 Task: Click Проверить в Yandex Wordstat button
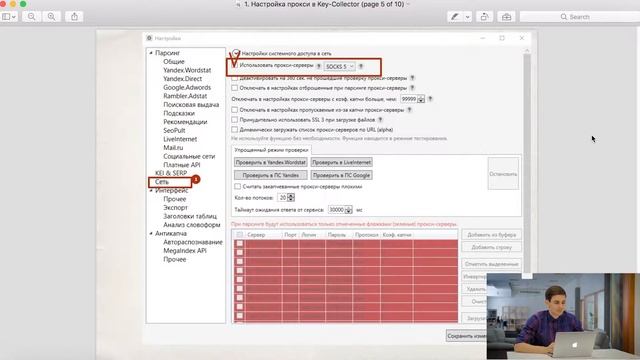tap(271, 162)
